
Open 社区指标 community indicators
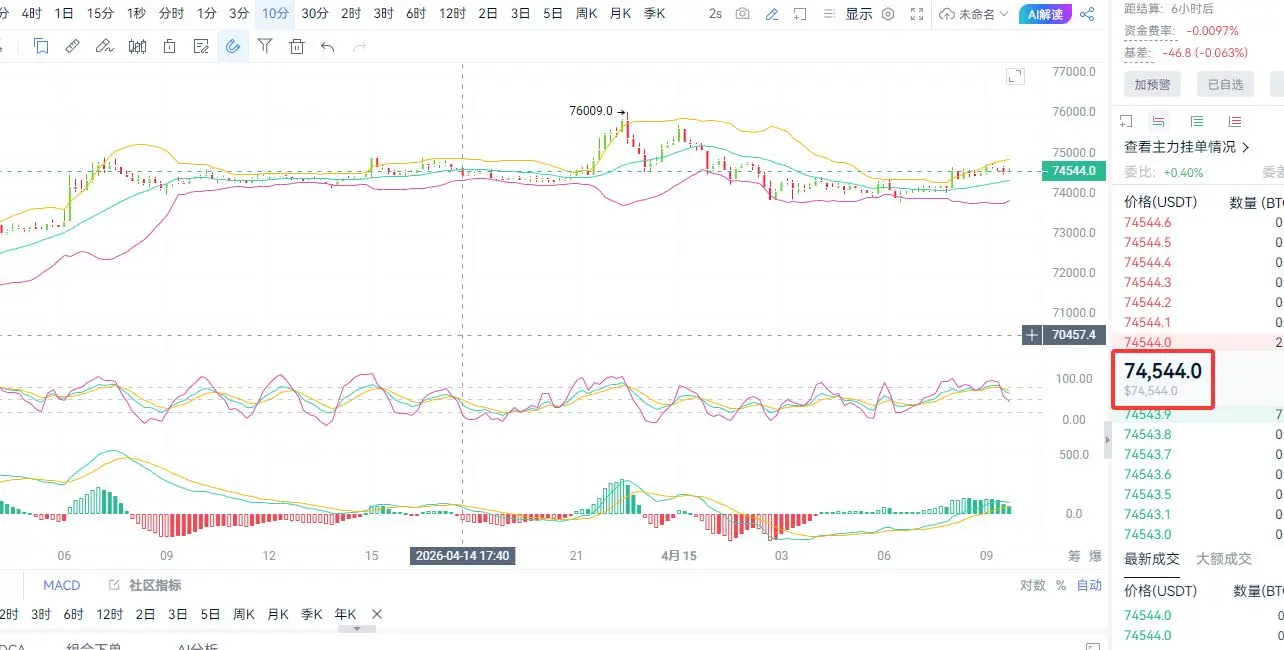click(x=155, y=585)
